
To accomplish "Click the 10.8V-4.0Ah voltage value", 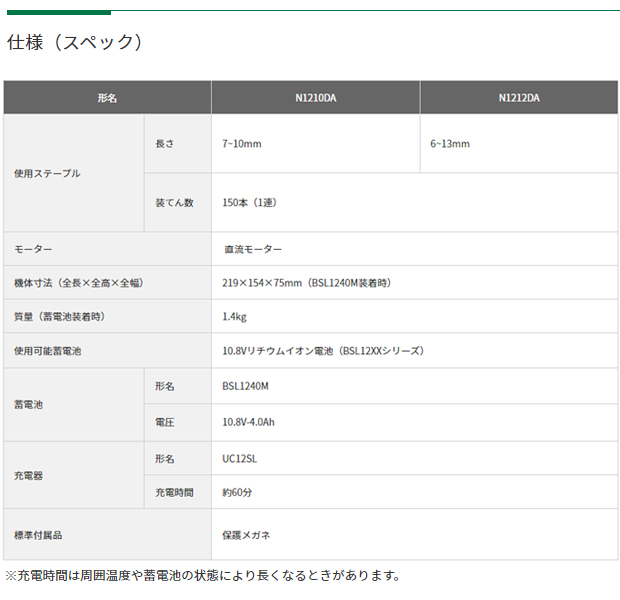I will (248, 423).
